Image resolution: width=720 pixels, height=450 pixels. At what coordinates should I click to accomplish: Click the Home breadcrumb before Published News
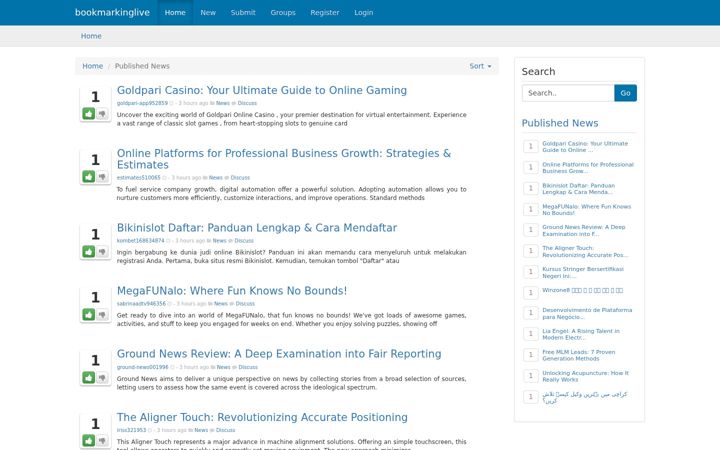point(92,66)
